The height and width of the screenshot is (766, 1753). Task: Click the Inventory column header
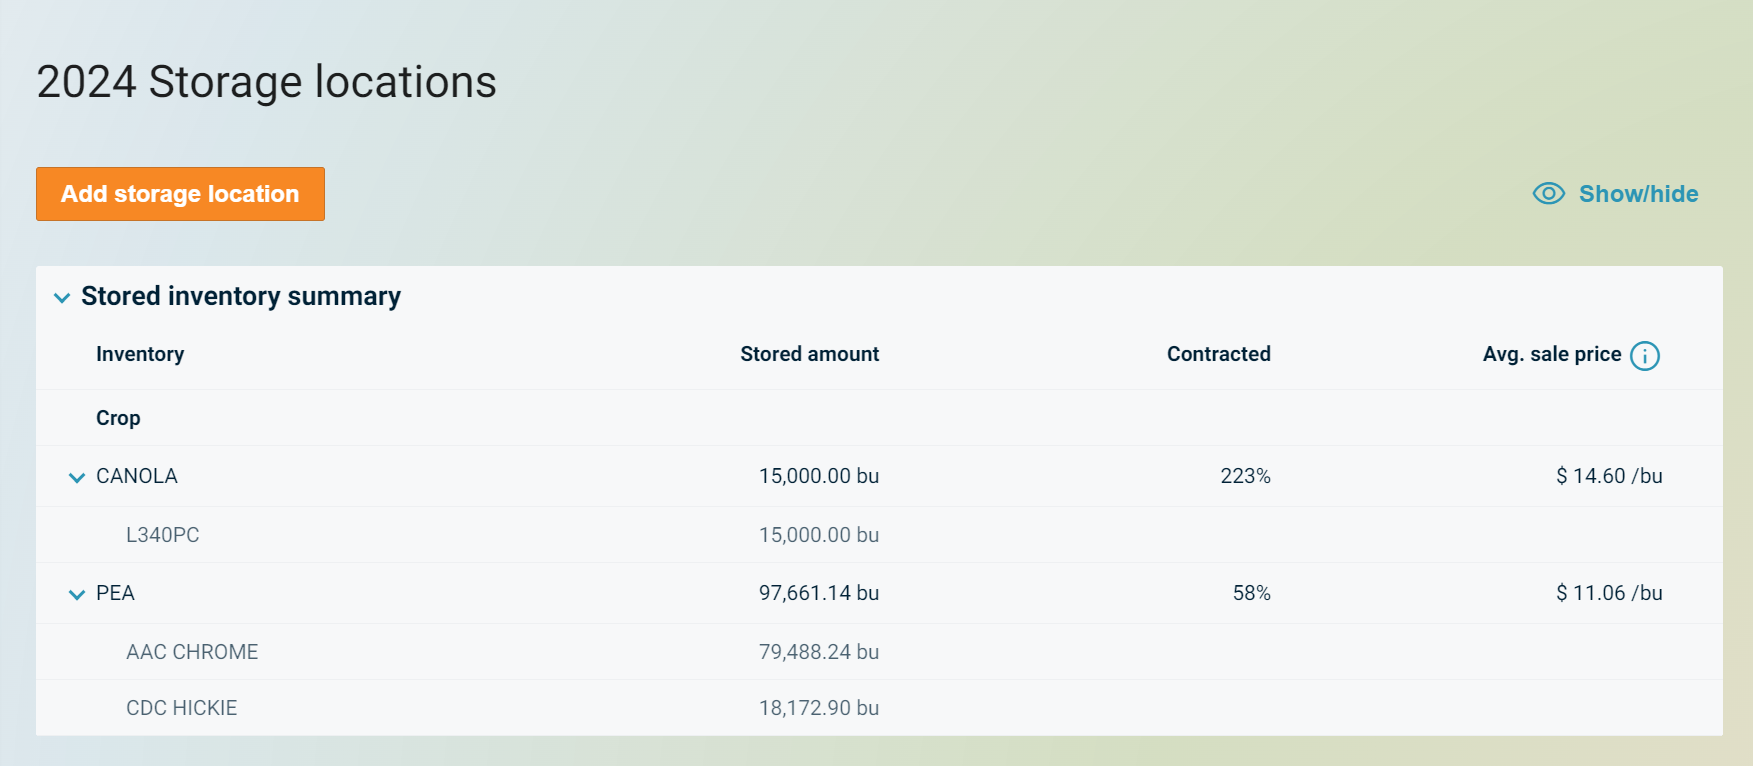click(x=140, y=354)
